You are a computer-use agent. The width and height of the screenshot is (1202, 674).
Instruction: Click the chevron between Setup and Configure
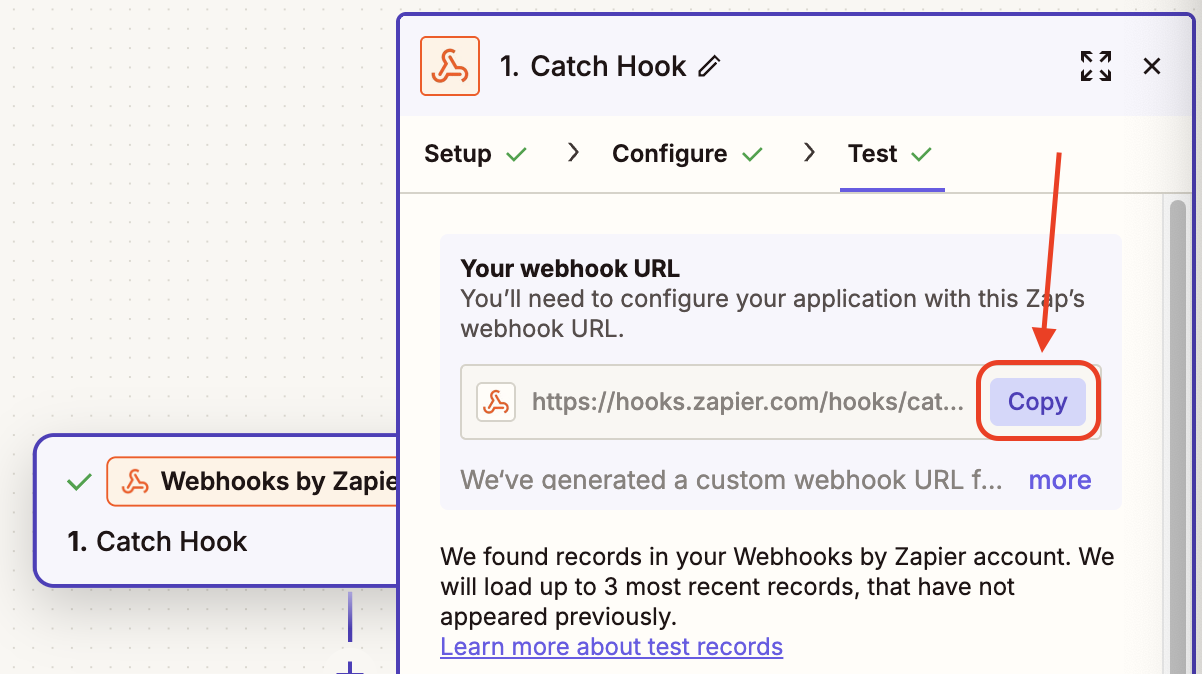click(x=573, y=153)
